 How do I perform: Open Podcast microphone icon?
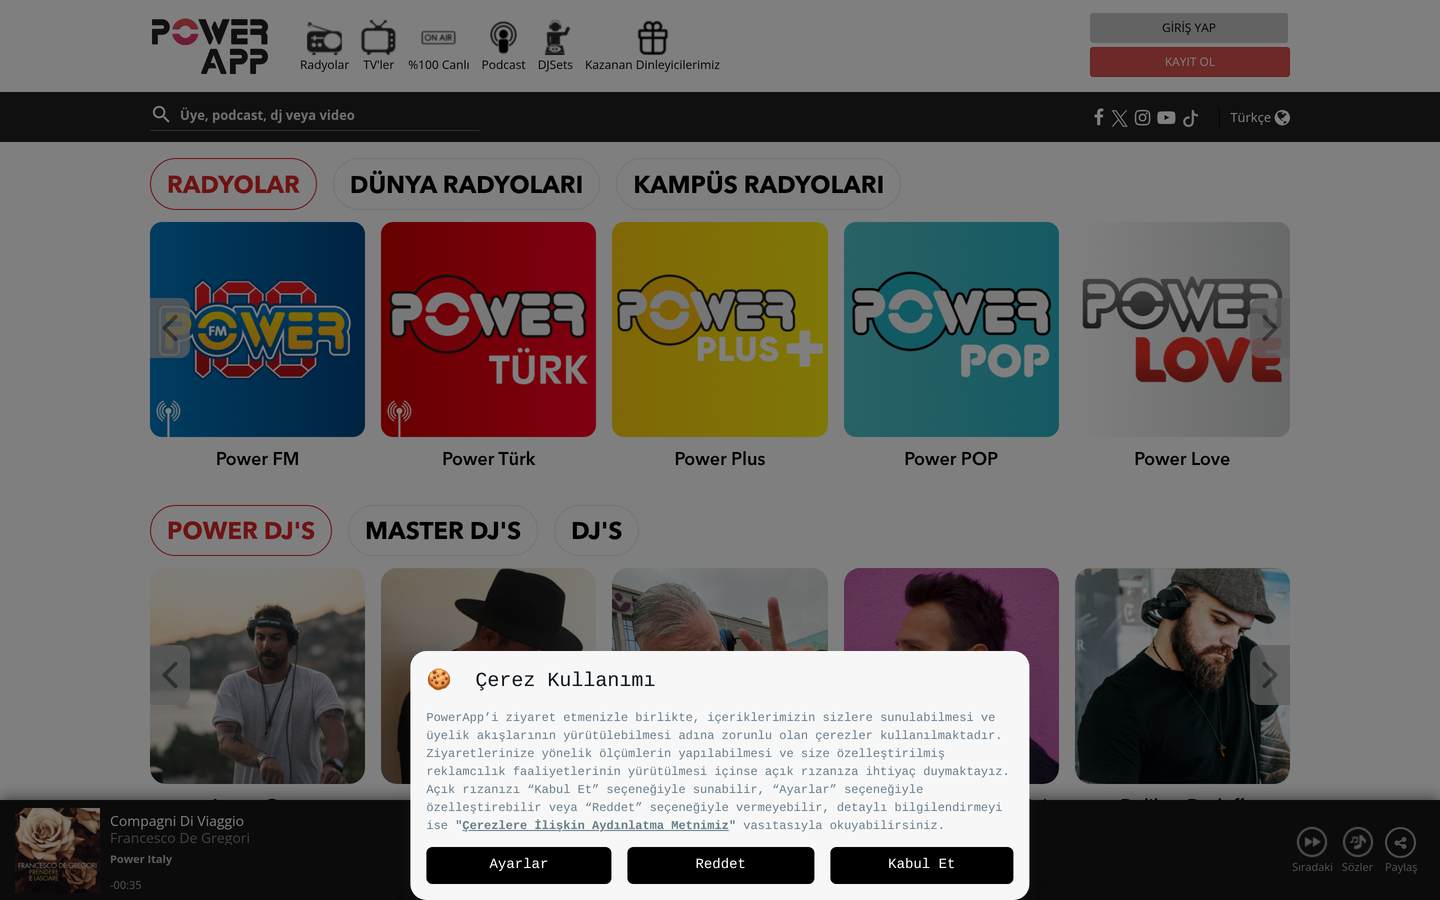click(503, 38)
